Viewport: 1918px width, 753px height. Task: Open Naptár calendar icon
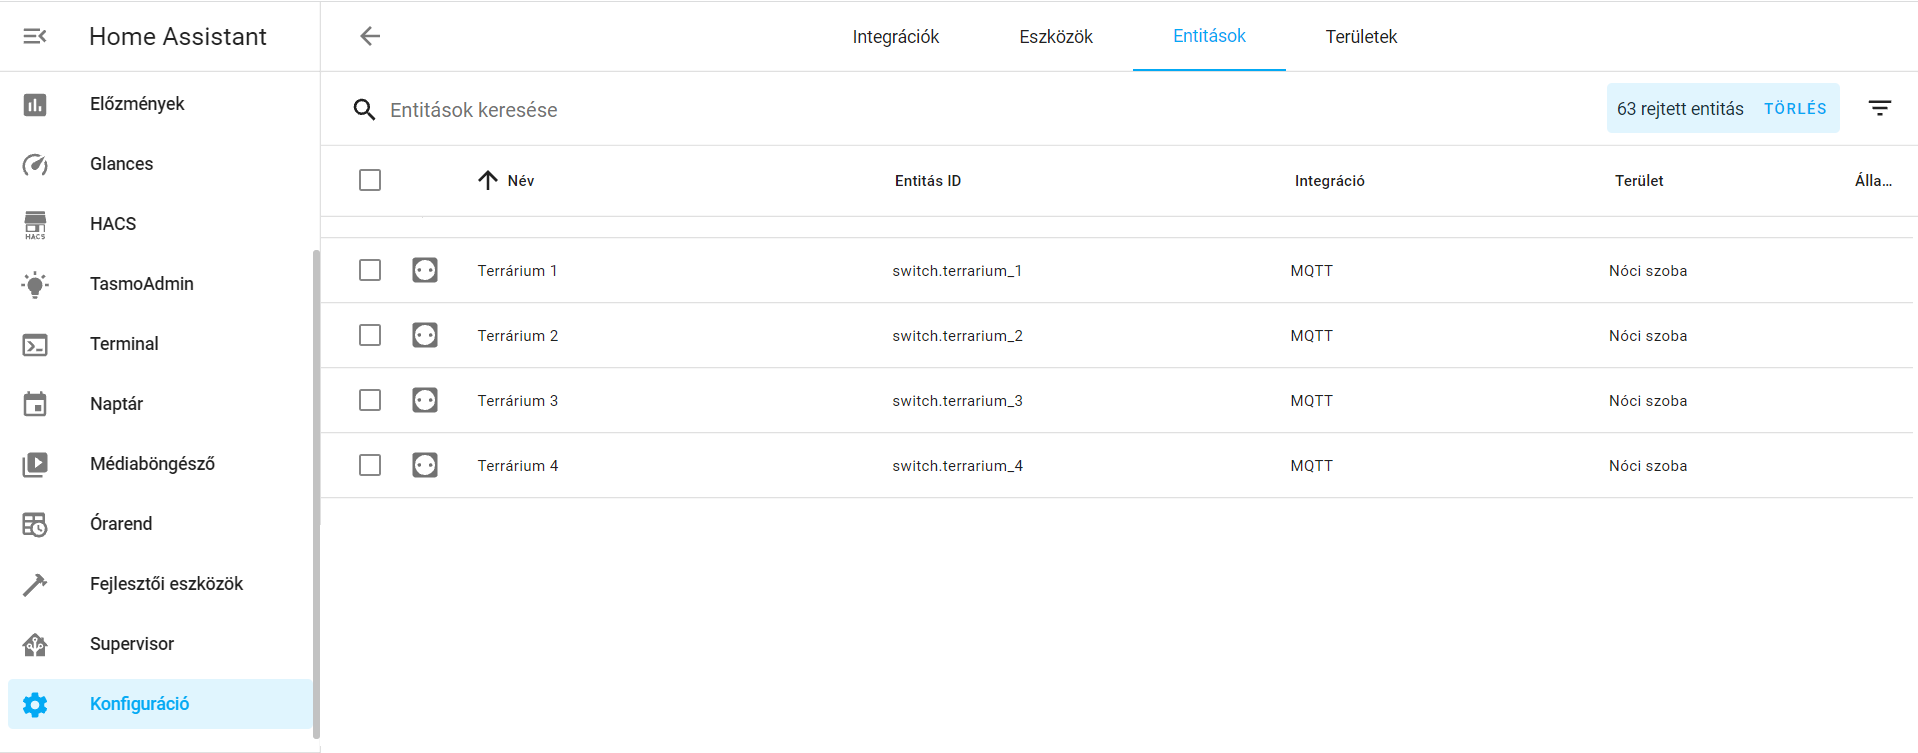point(35,404)
